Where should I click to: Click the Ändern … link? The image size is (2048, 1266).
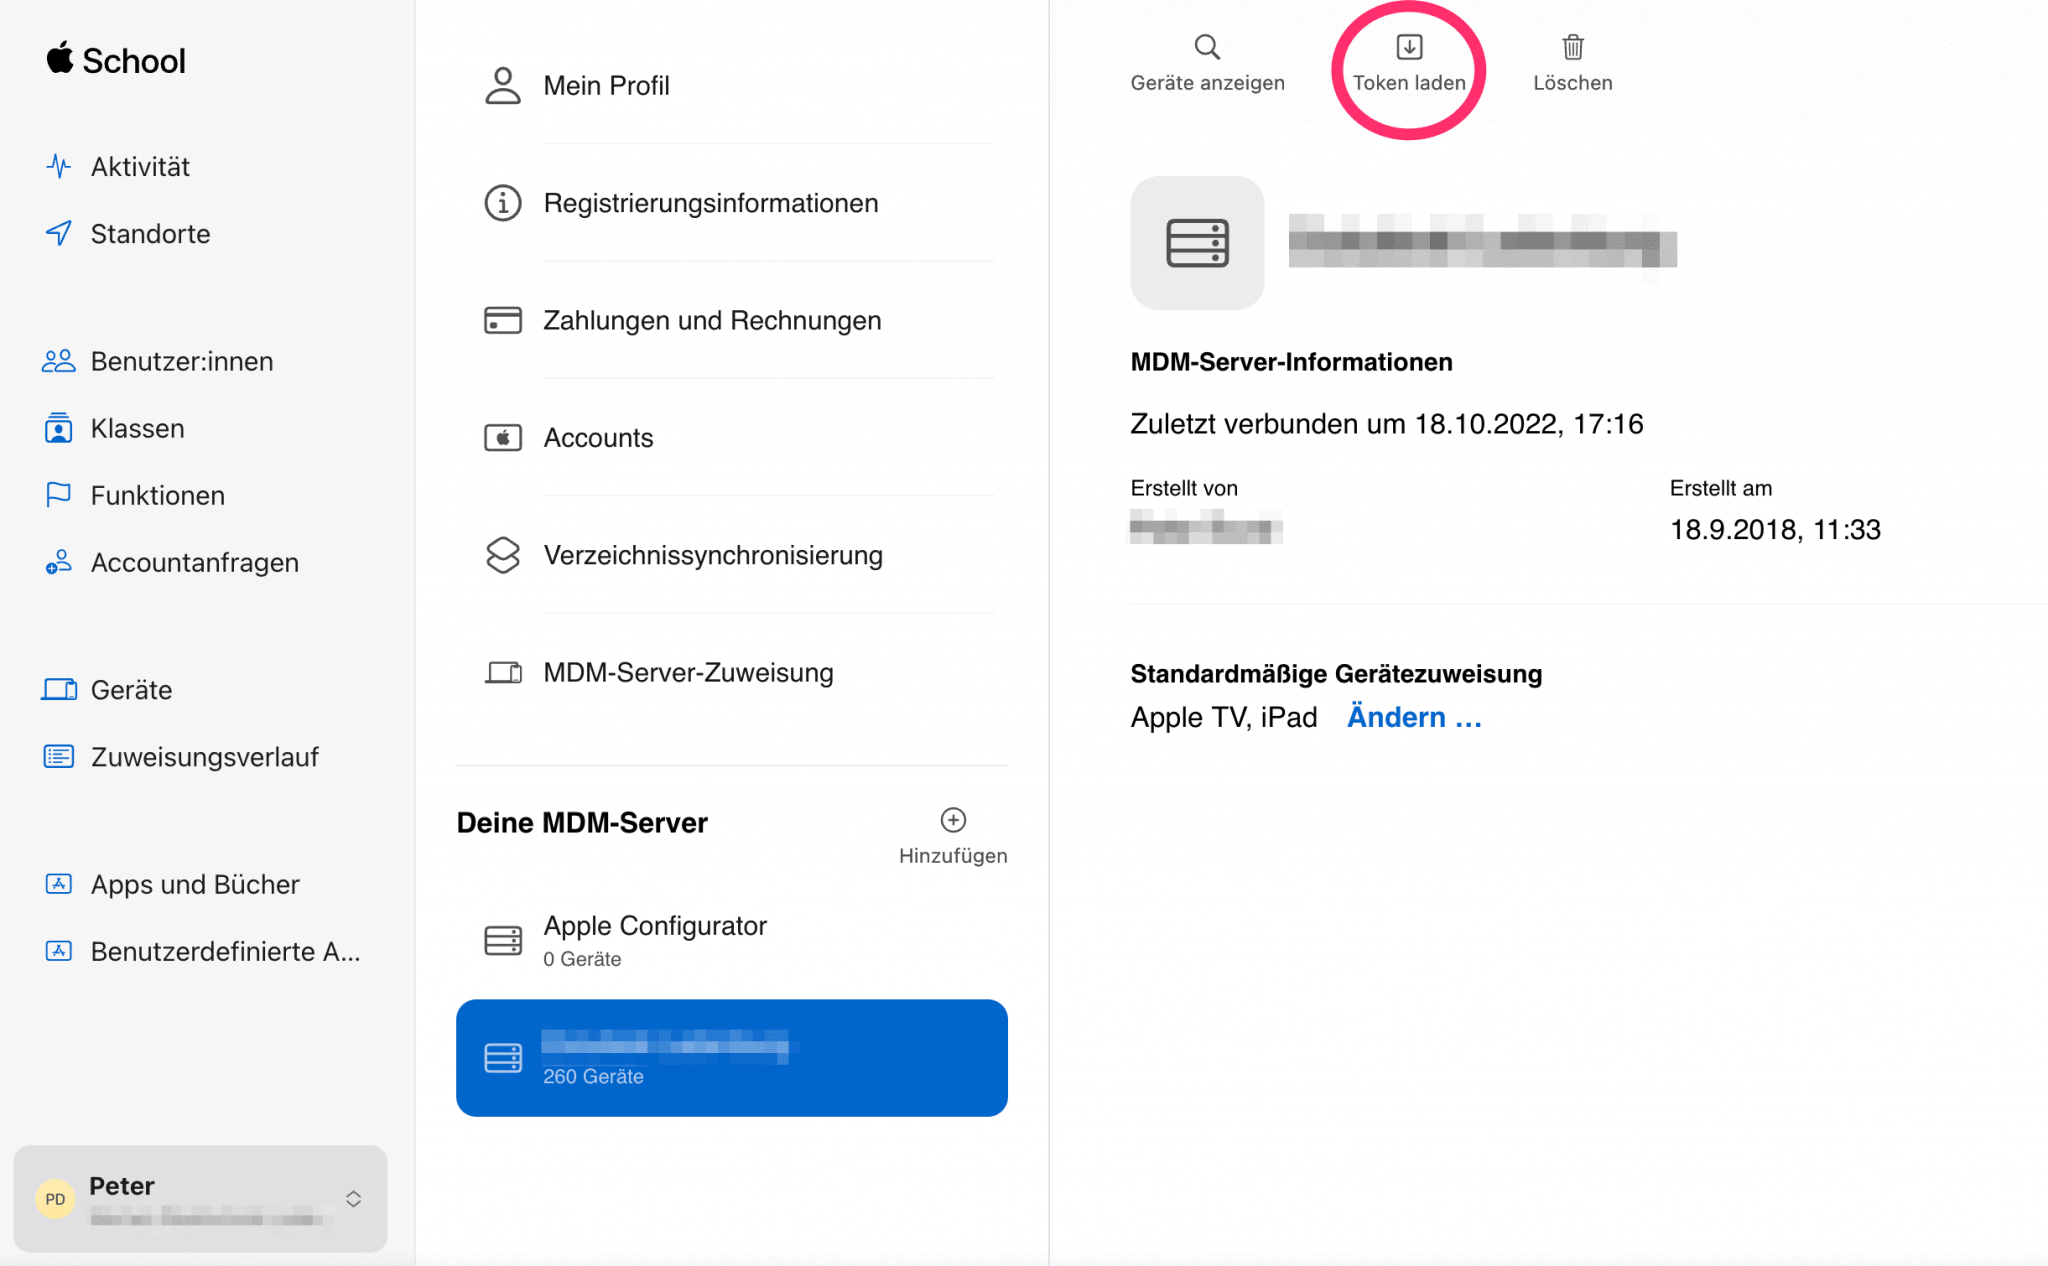1413,717
